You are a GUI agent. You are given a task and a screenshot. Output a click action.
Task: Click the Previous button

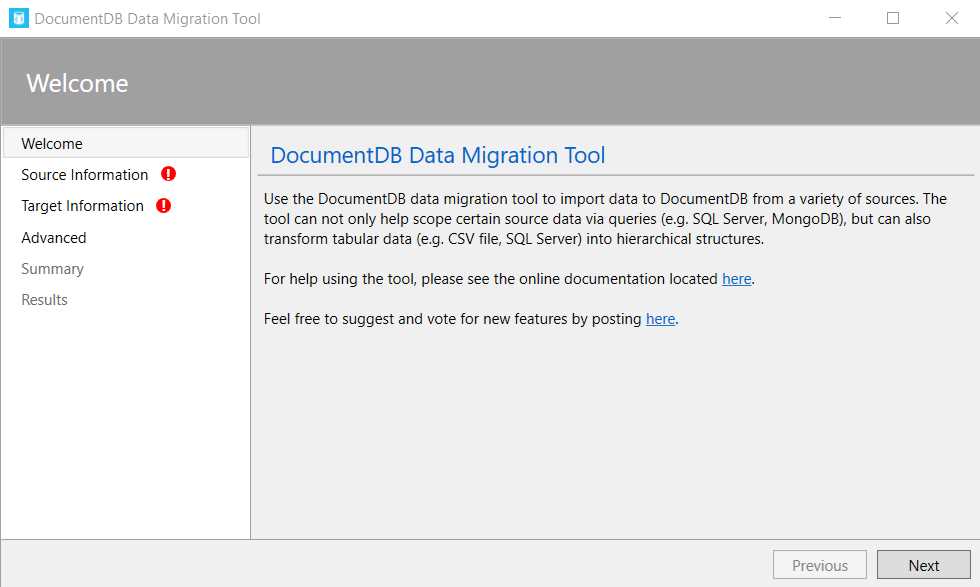point(819,564)
